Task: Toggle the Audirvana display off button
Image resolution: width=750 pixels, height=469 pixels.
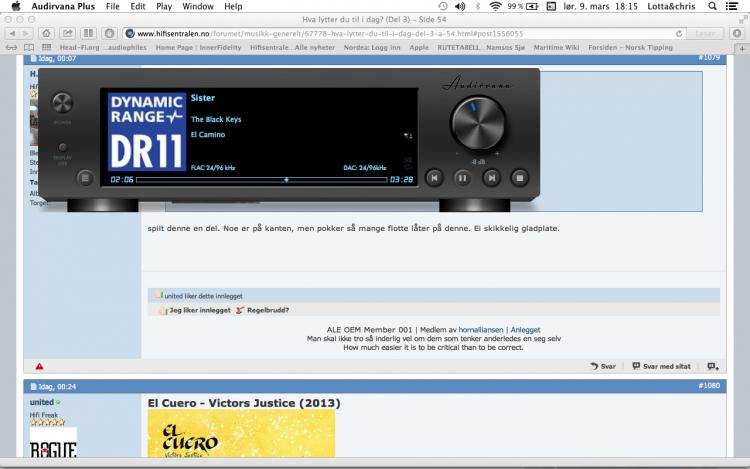Action: (62, 147)
